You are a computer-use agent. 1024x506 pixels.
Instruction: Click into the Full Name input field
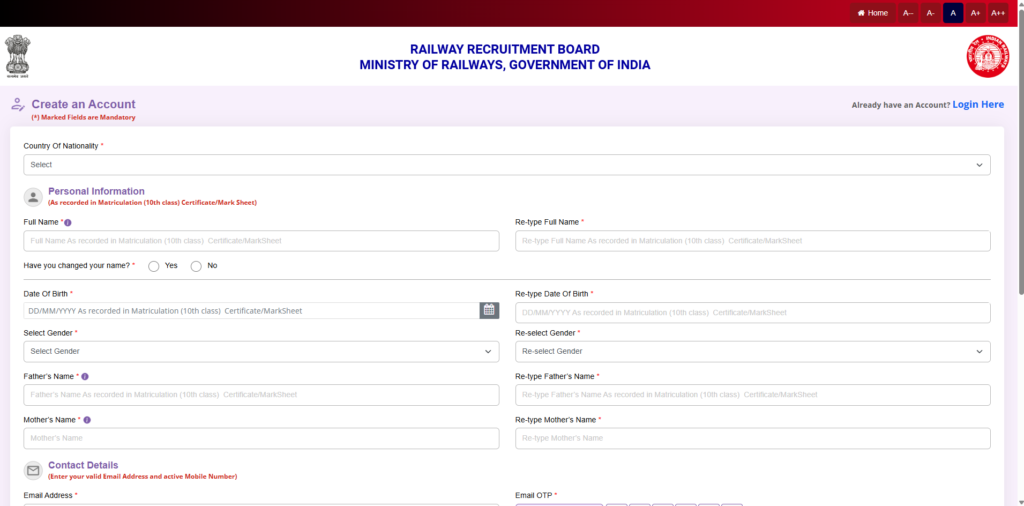pyautogui.click(x=261, y=241)
